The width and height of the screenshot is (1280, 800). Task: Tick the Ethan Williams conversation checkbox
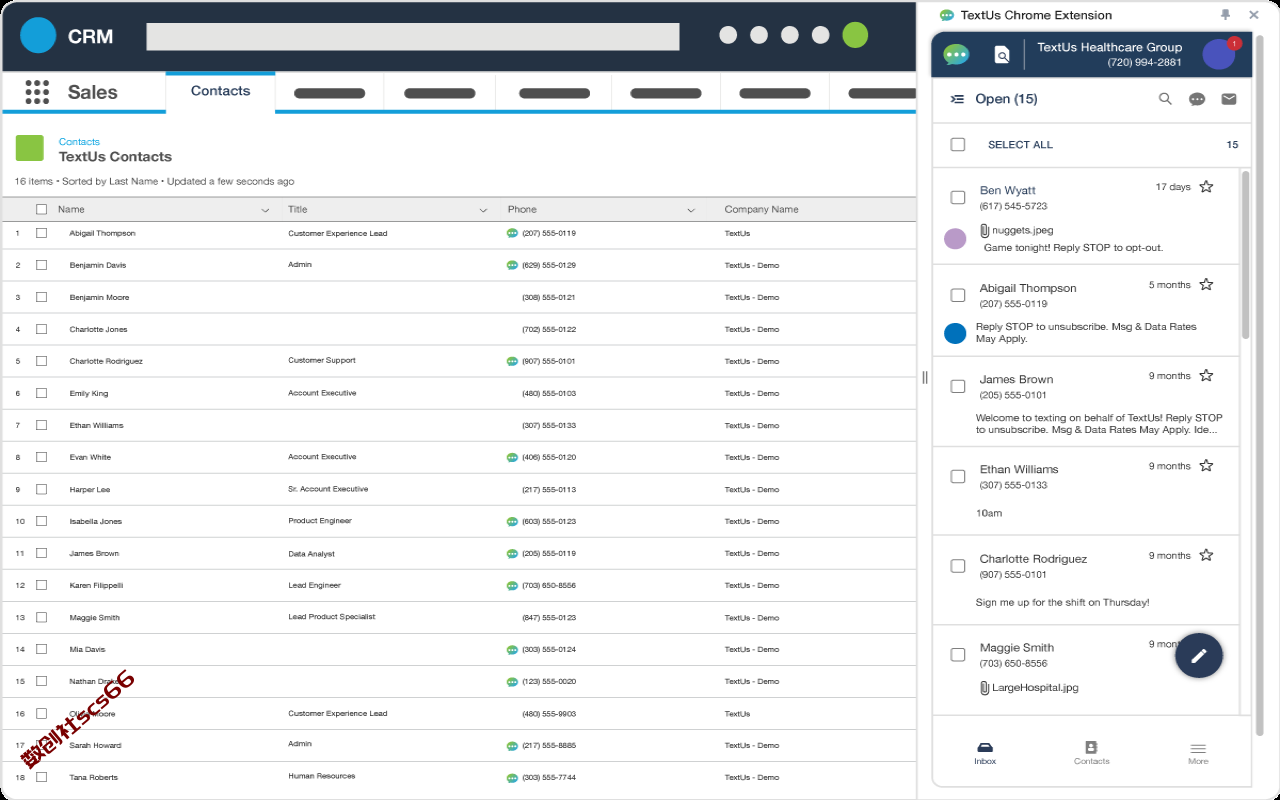958,476
